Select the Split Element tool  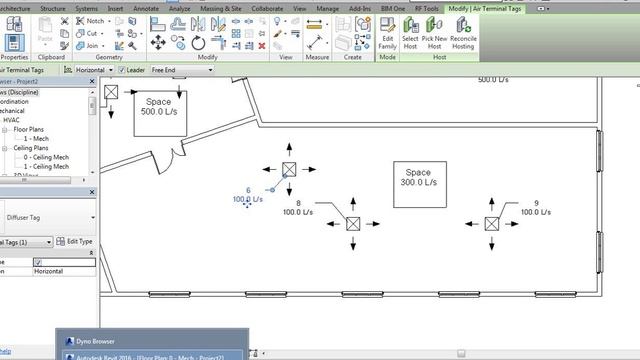pos(236,21)
